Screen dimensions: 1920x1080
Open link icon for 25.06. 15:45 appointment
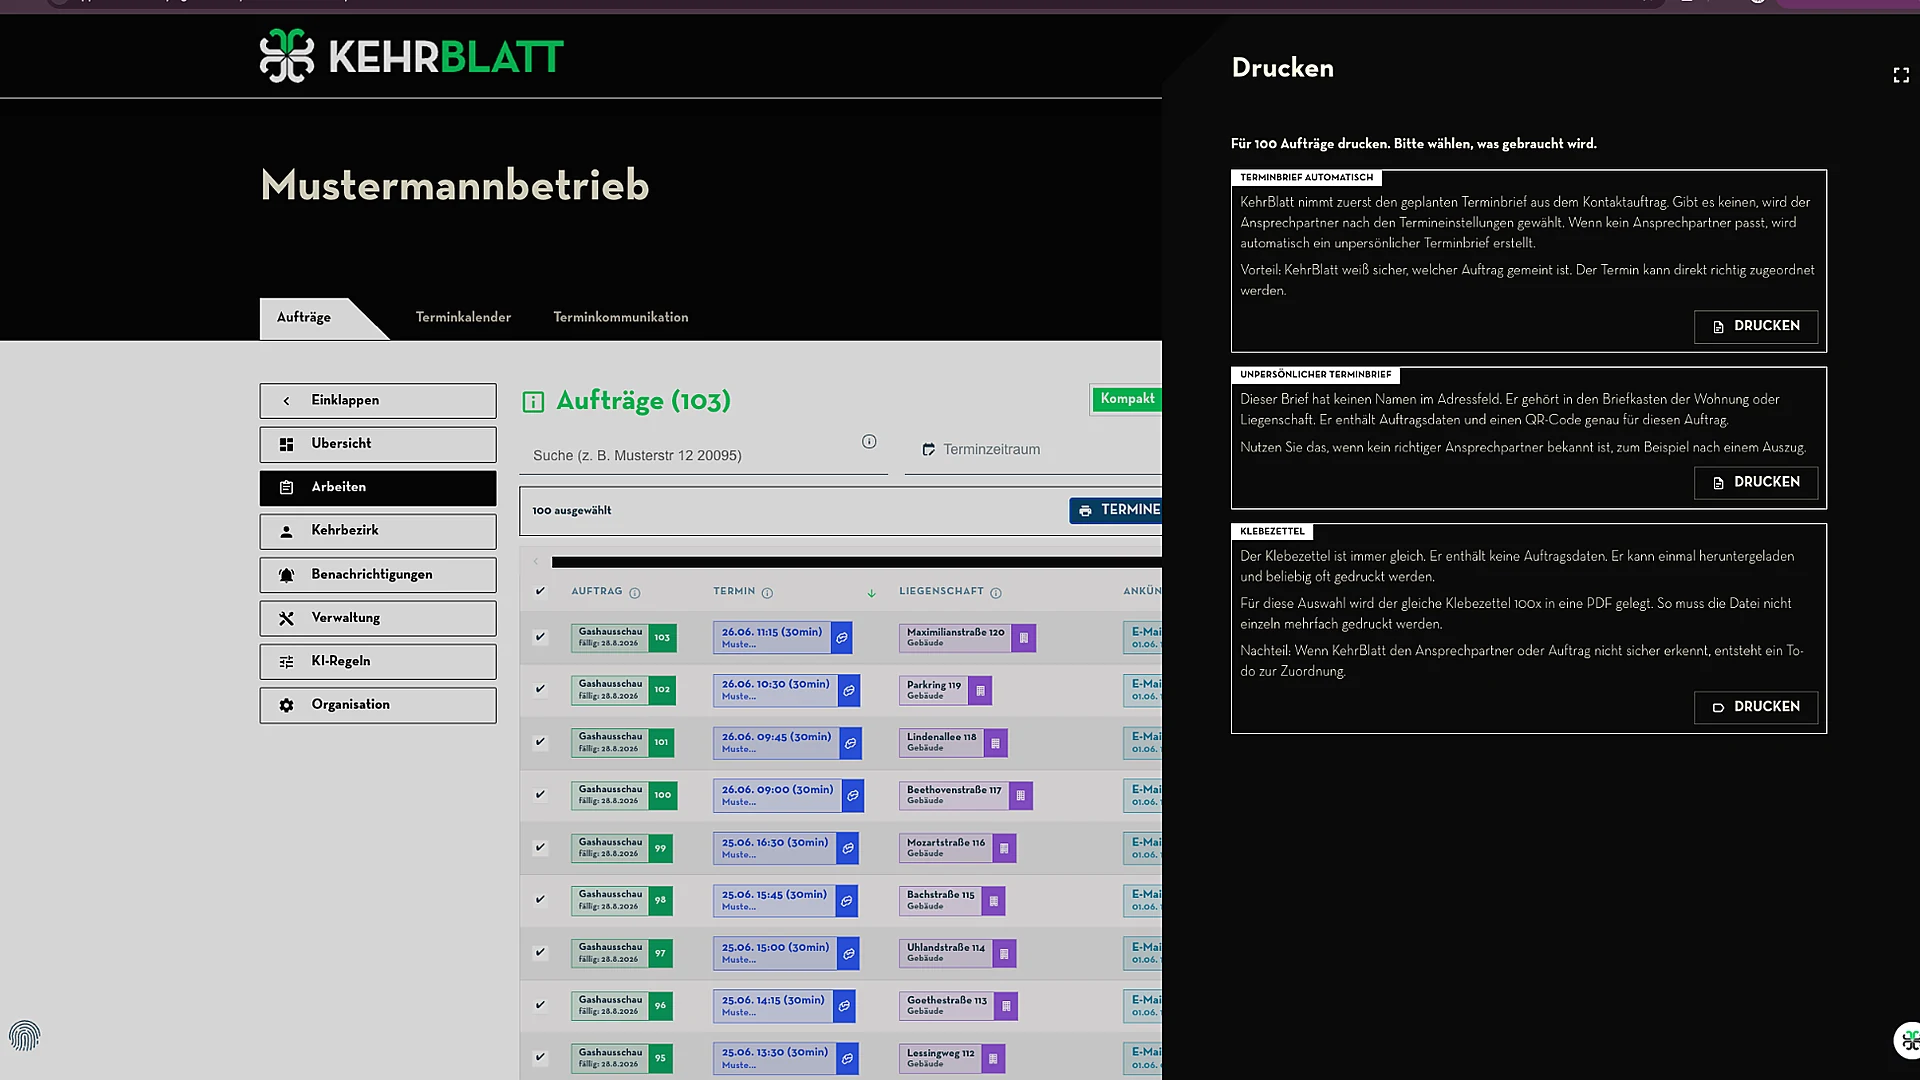pyautogui.click(x=846, y=901)
